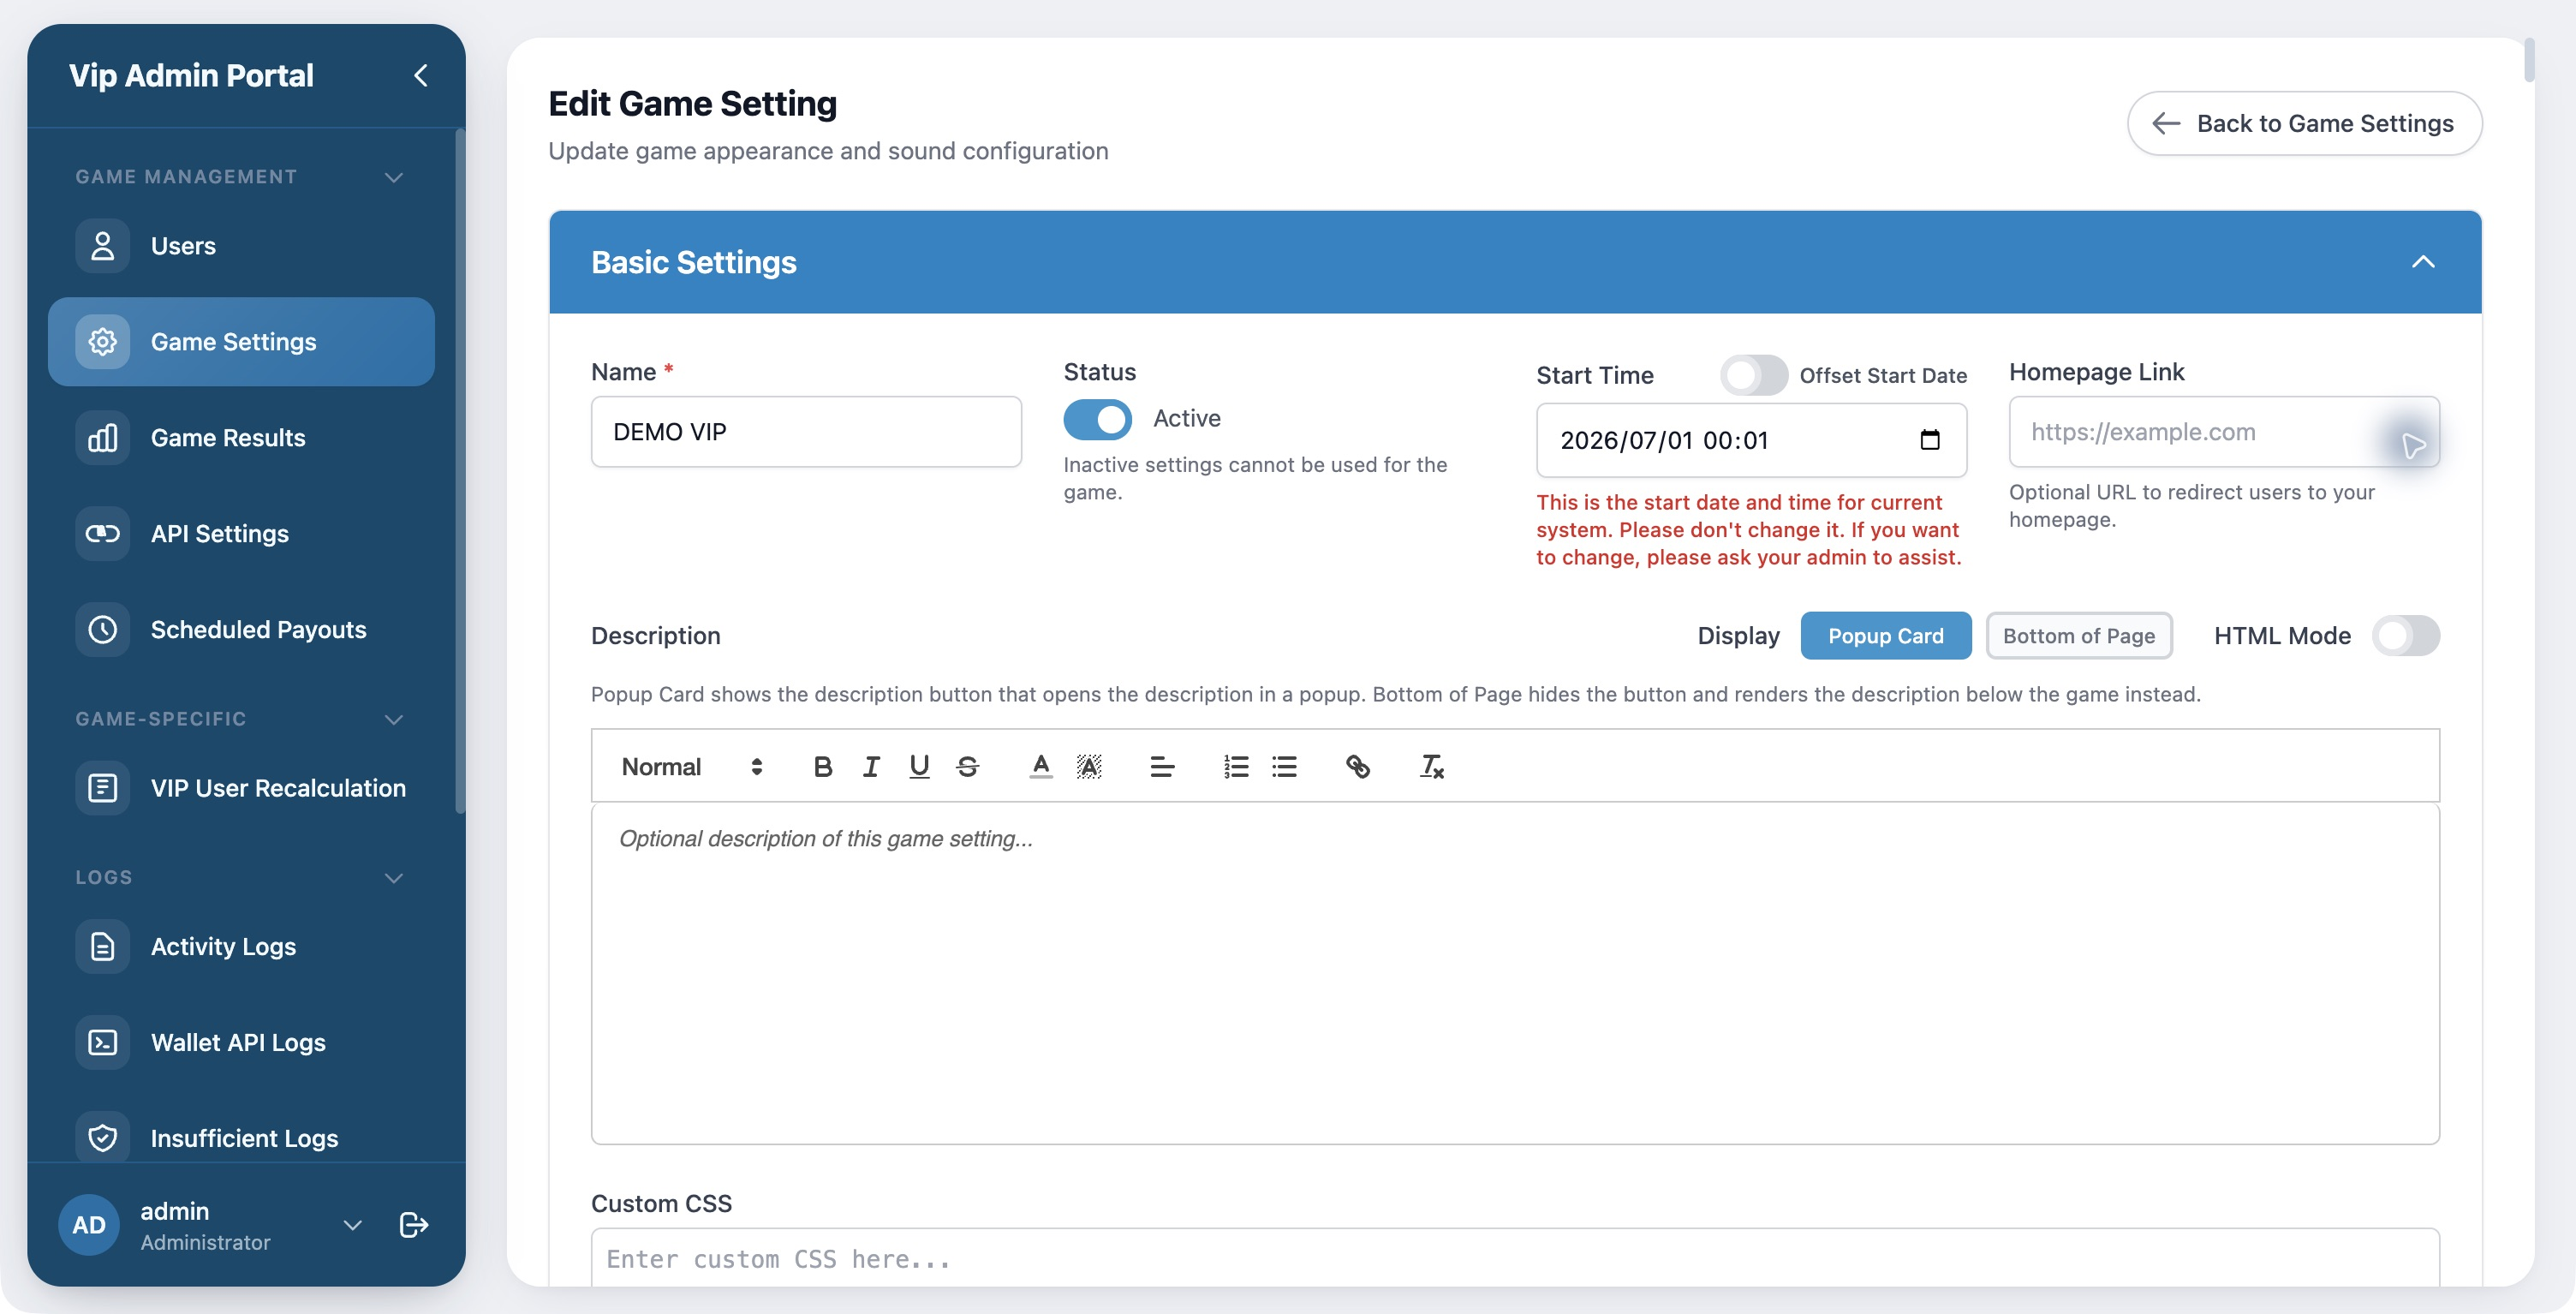Turn on HTML Mode toggle

coord(2405,636)
